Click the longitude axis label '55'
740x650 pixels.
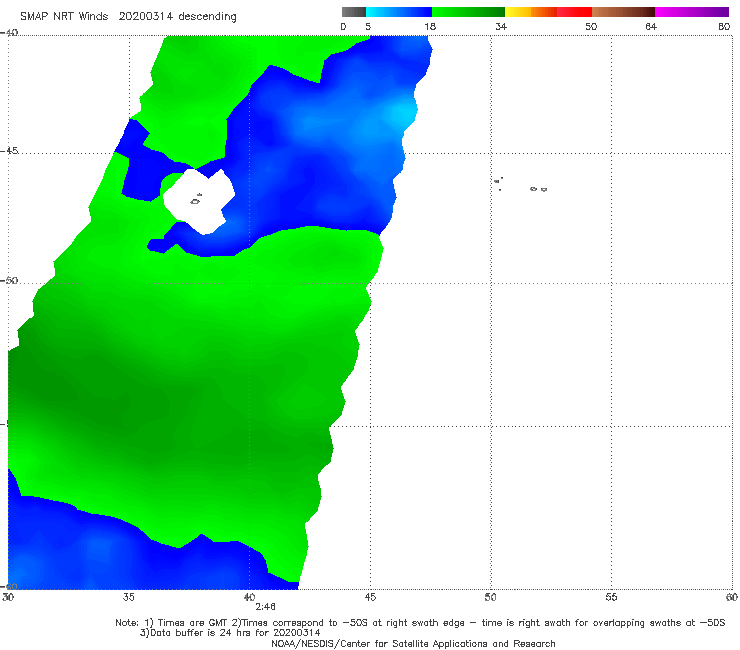coord(611,597)
